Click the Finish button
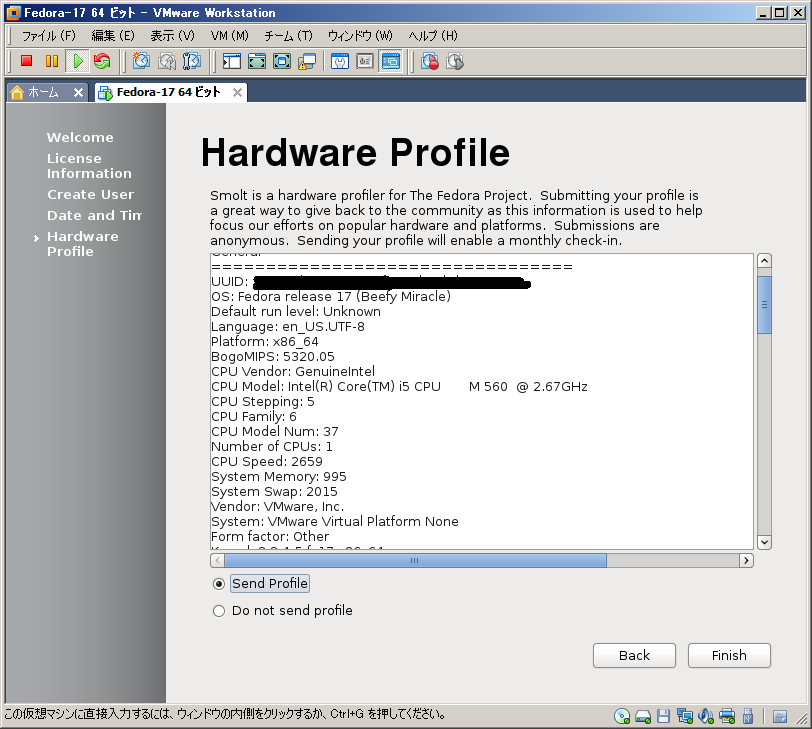The image size is (812, 729). coord(729,656)
